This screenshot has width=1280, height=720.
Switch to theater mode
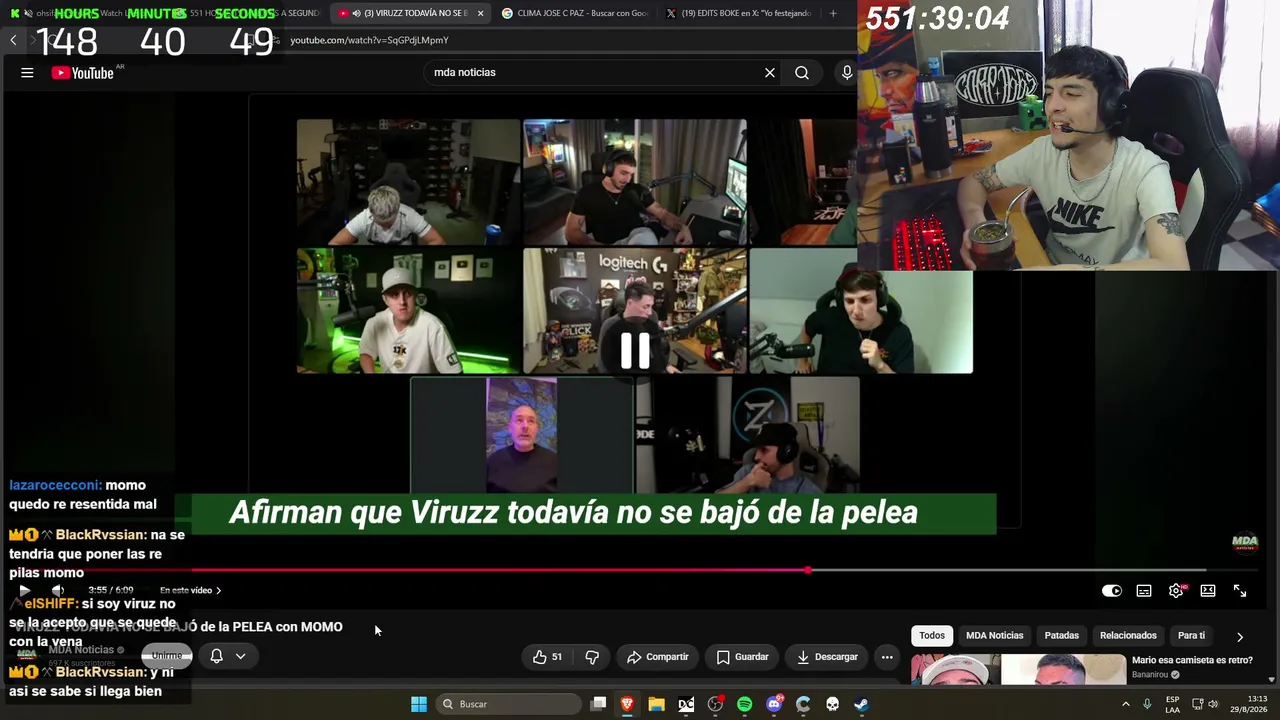pos(1208,591)
